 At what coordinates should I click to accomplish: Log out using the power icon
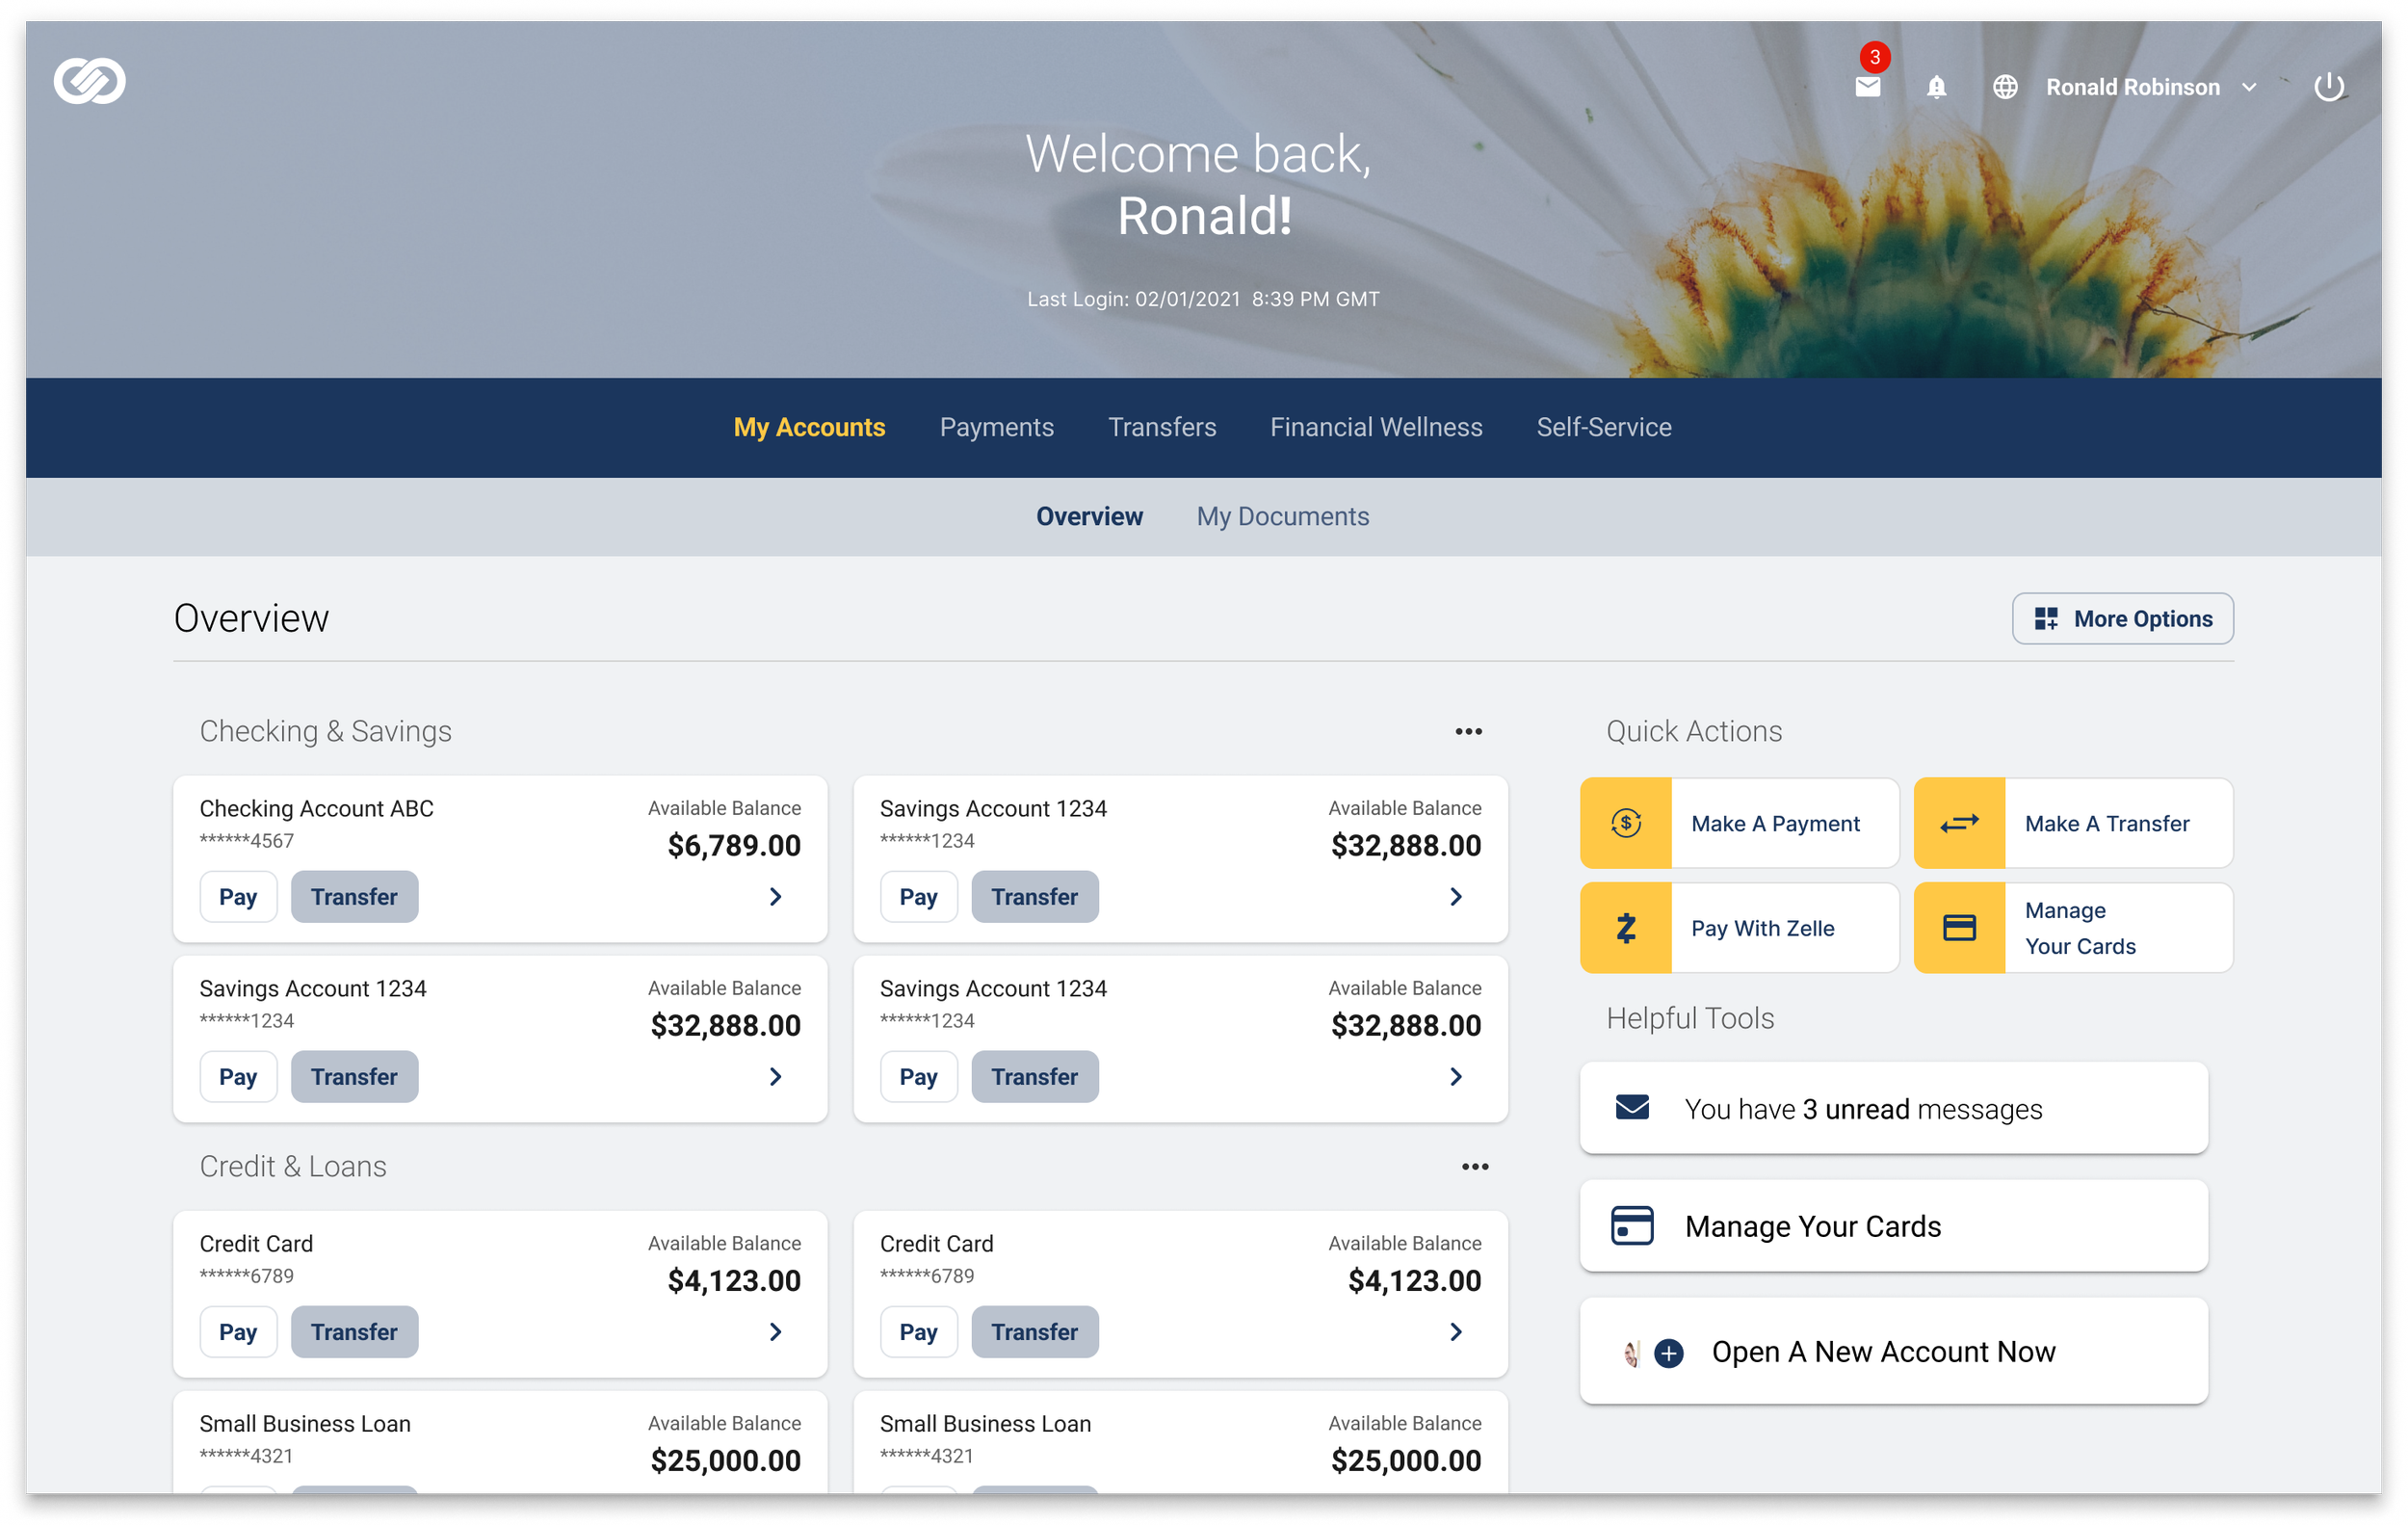click(2328, 87)
